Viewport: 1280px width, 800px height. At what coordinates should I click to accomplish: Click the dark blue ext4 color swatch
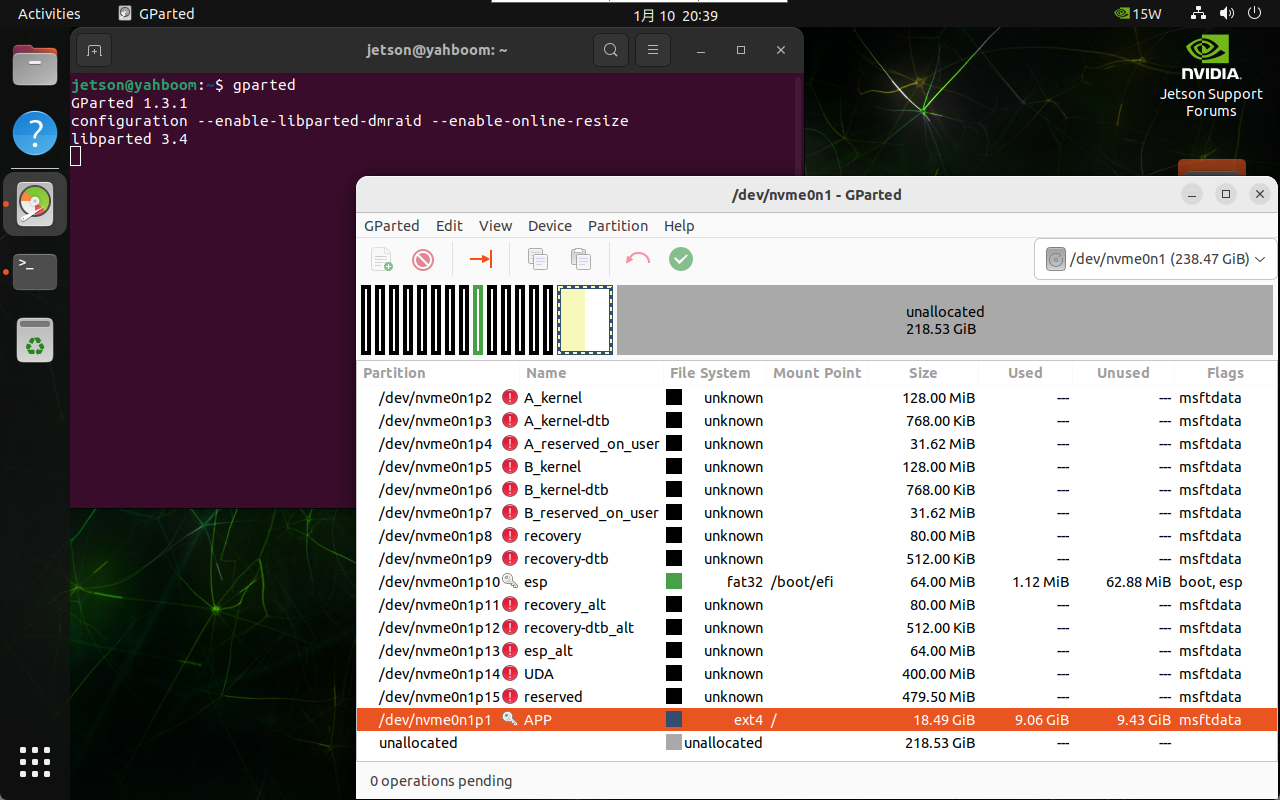point(674,720)
